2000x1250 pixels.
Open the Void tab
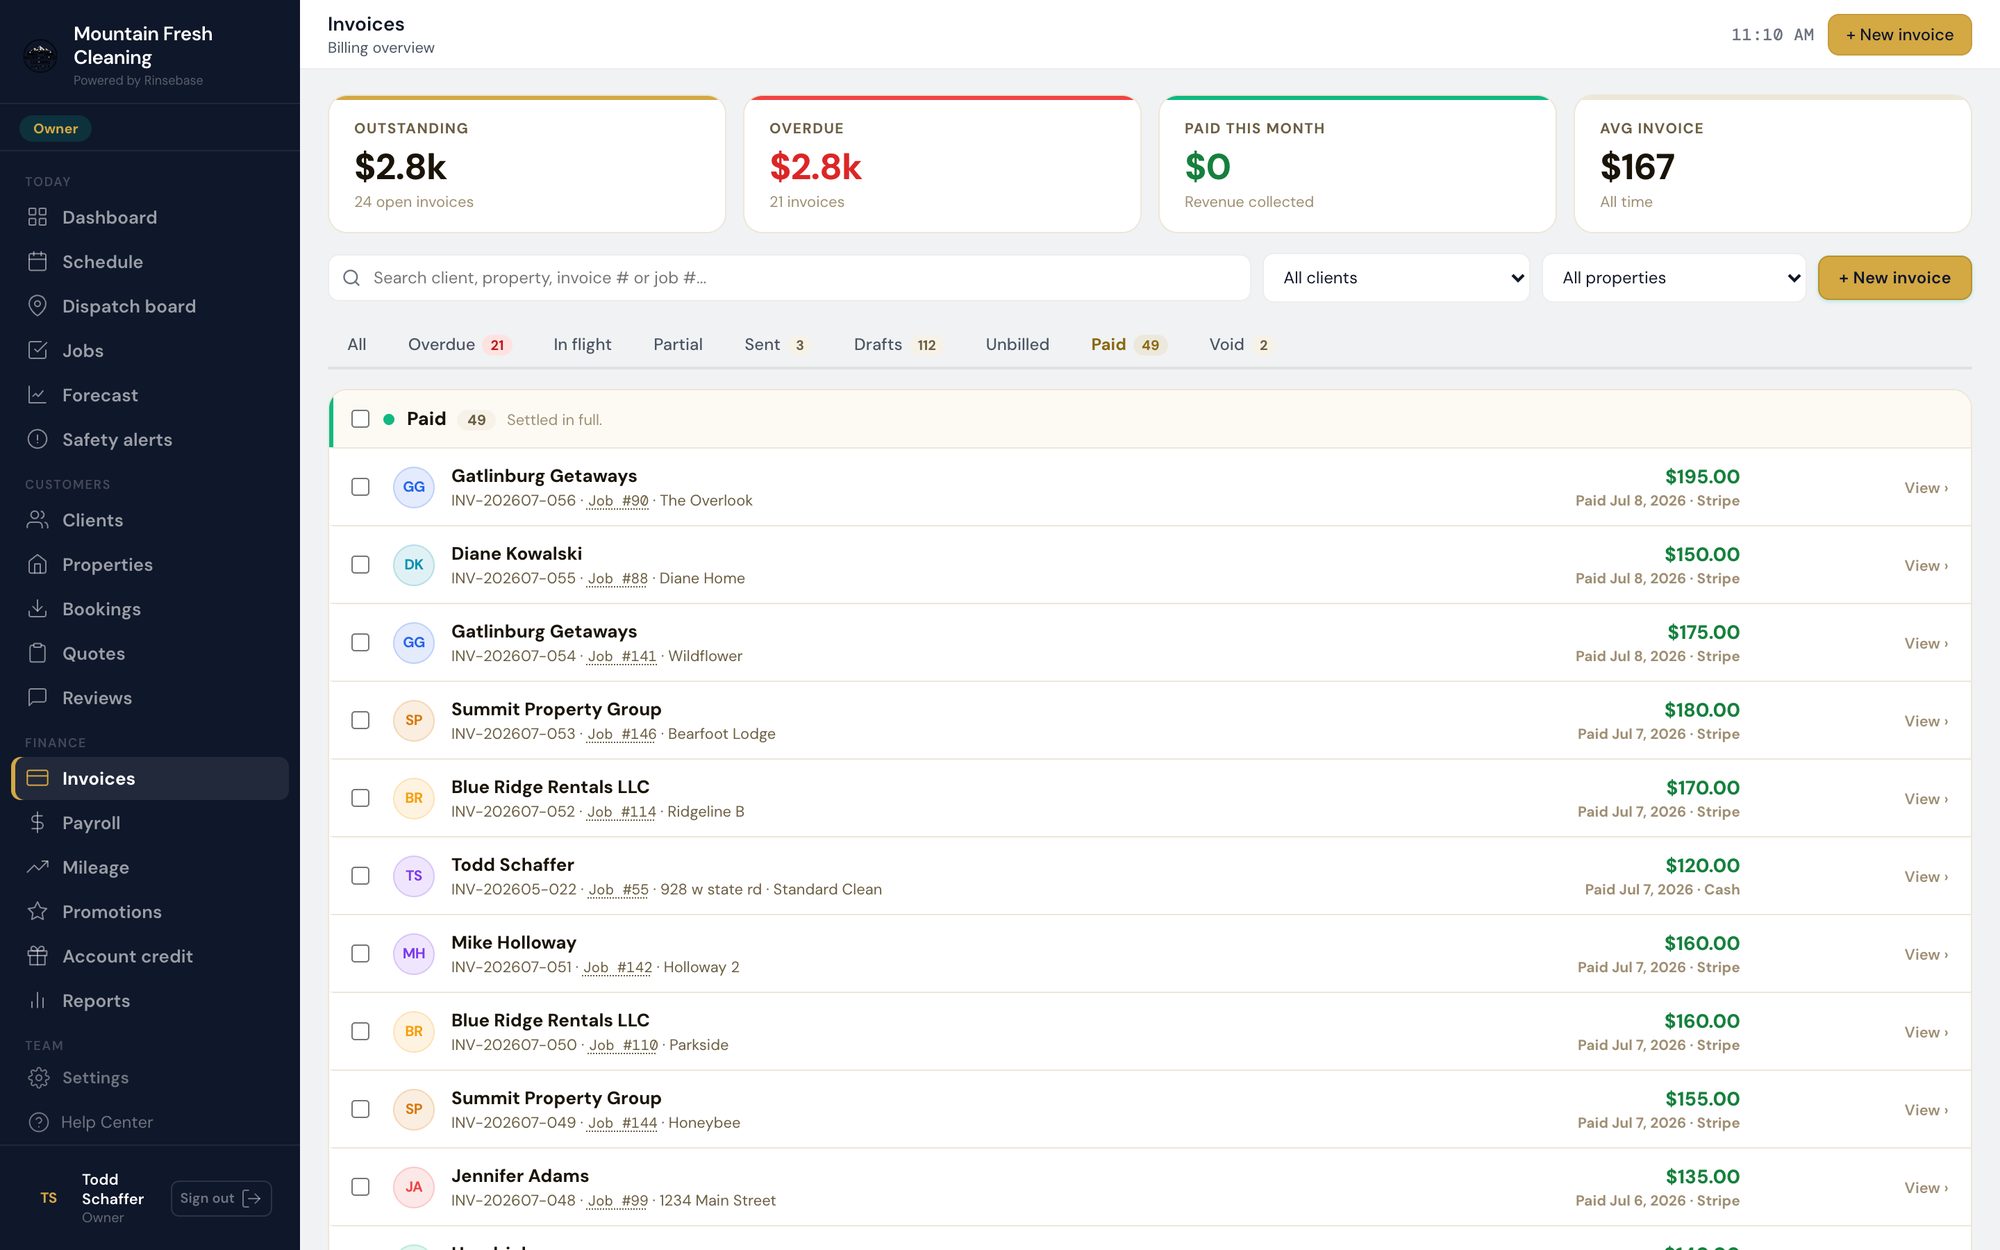click(1239, 344)
